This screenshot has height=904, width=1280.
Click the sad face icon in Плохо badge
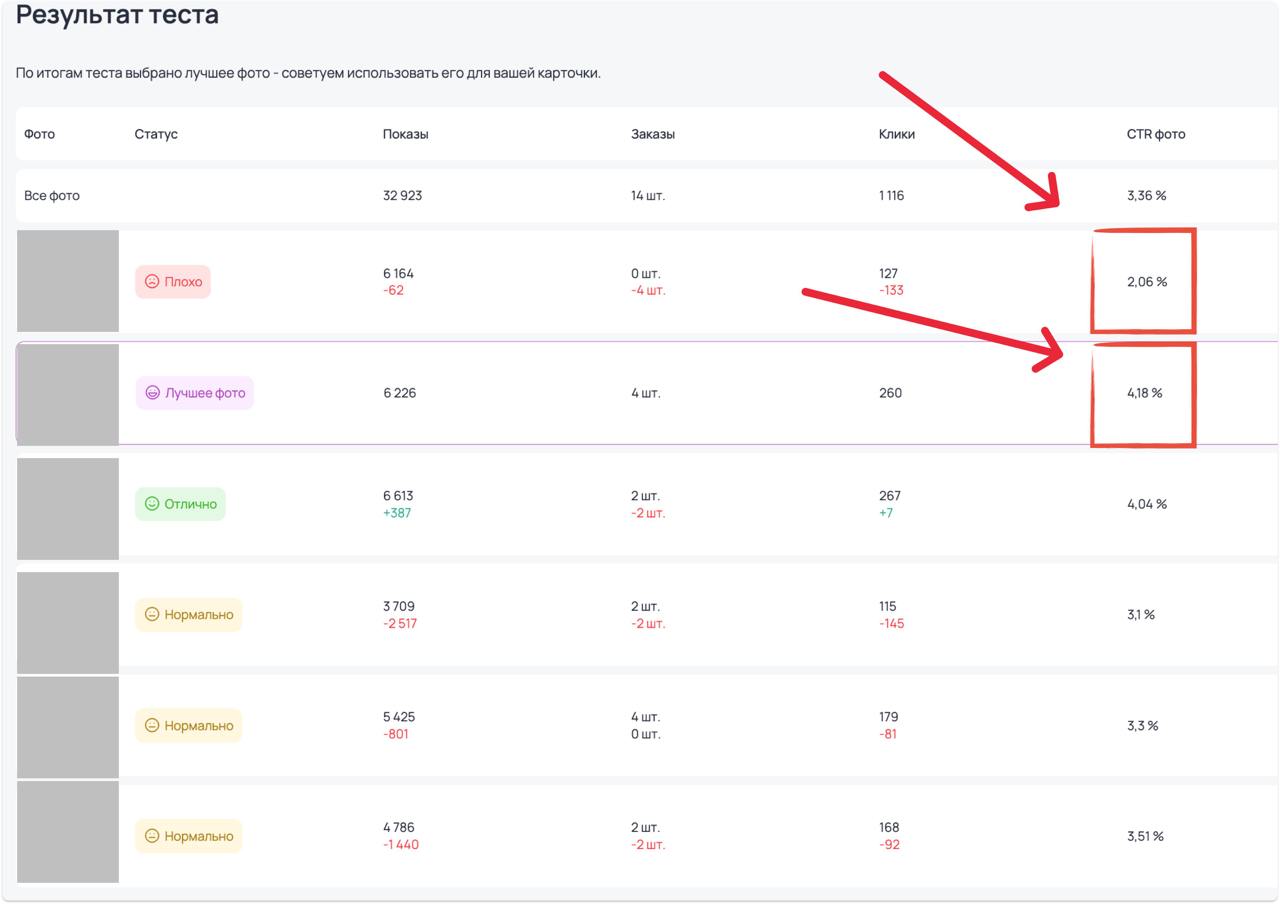pyautogui.click(x=152, y=282)
